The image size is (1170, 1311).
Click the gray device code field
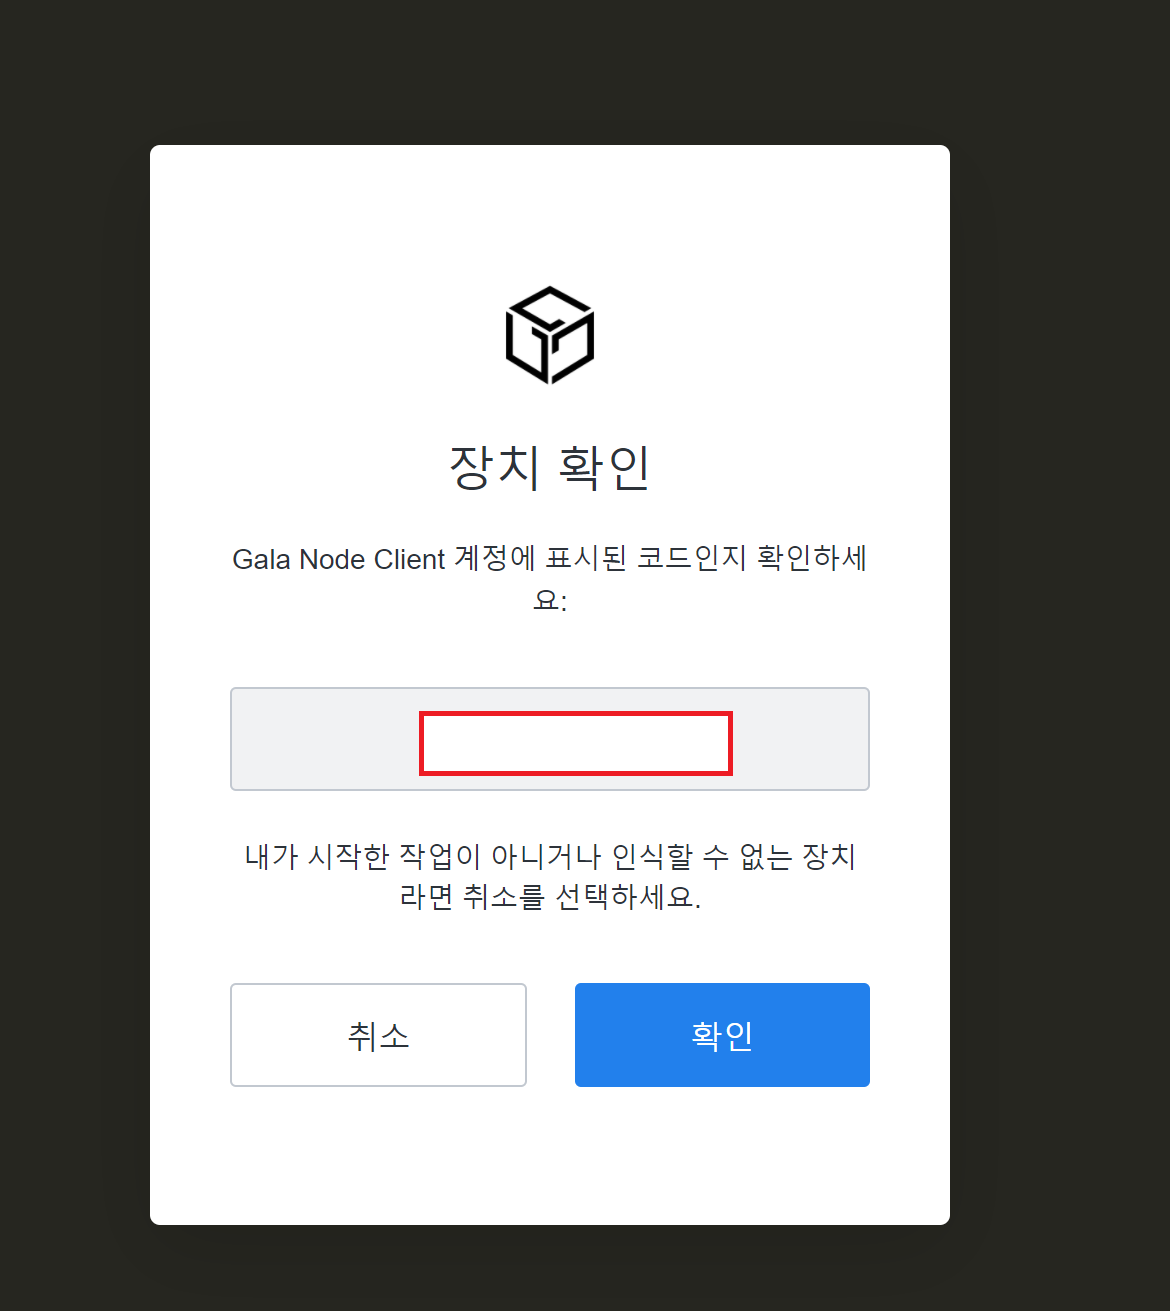550,739
